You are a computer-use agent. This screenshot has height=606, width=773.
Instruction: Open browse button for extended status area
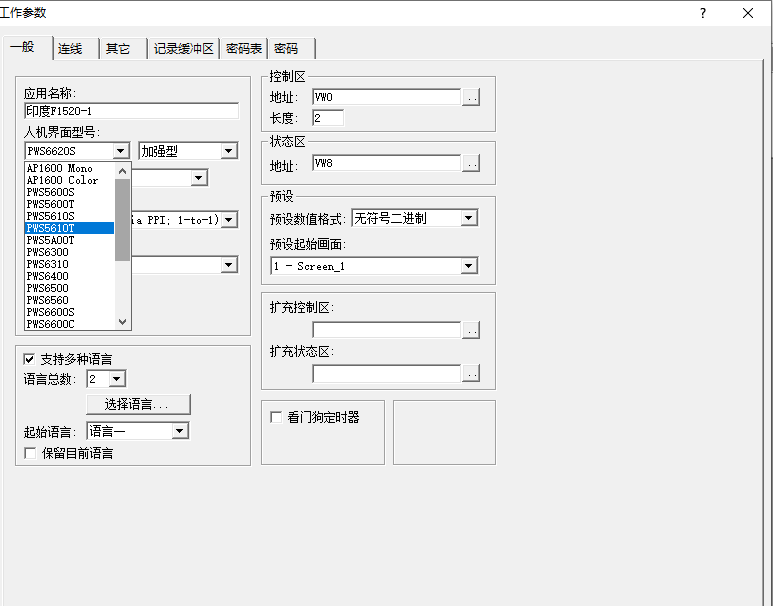(471, 374)
